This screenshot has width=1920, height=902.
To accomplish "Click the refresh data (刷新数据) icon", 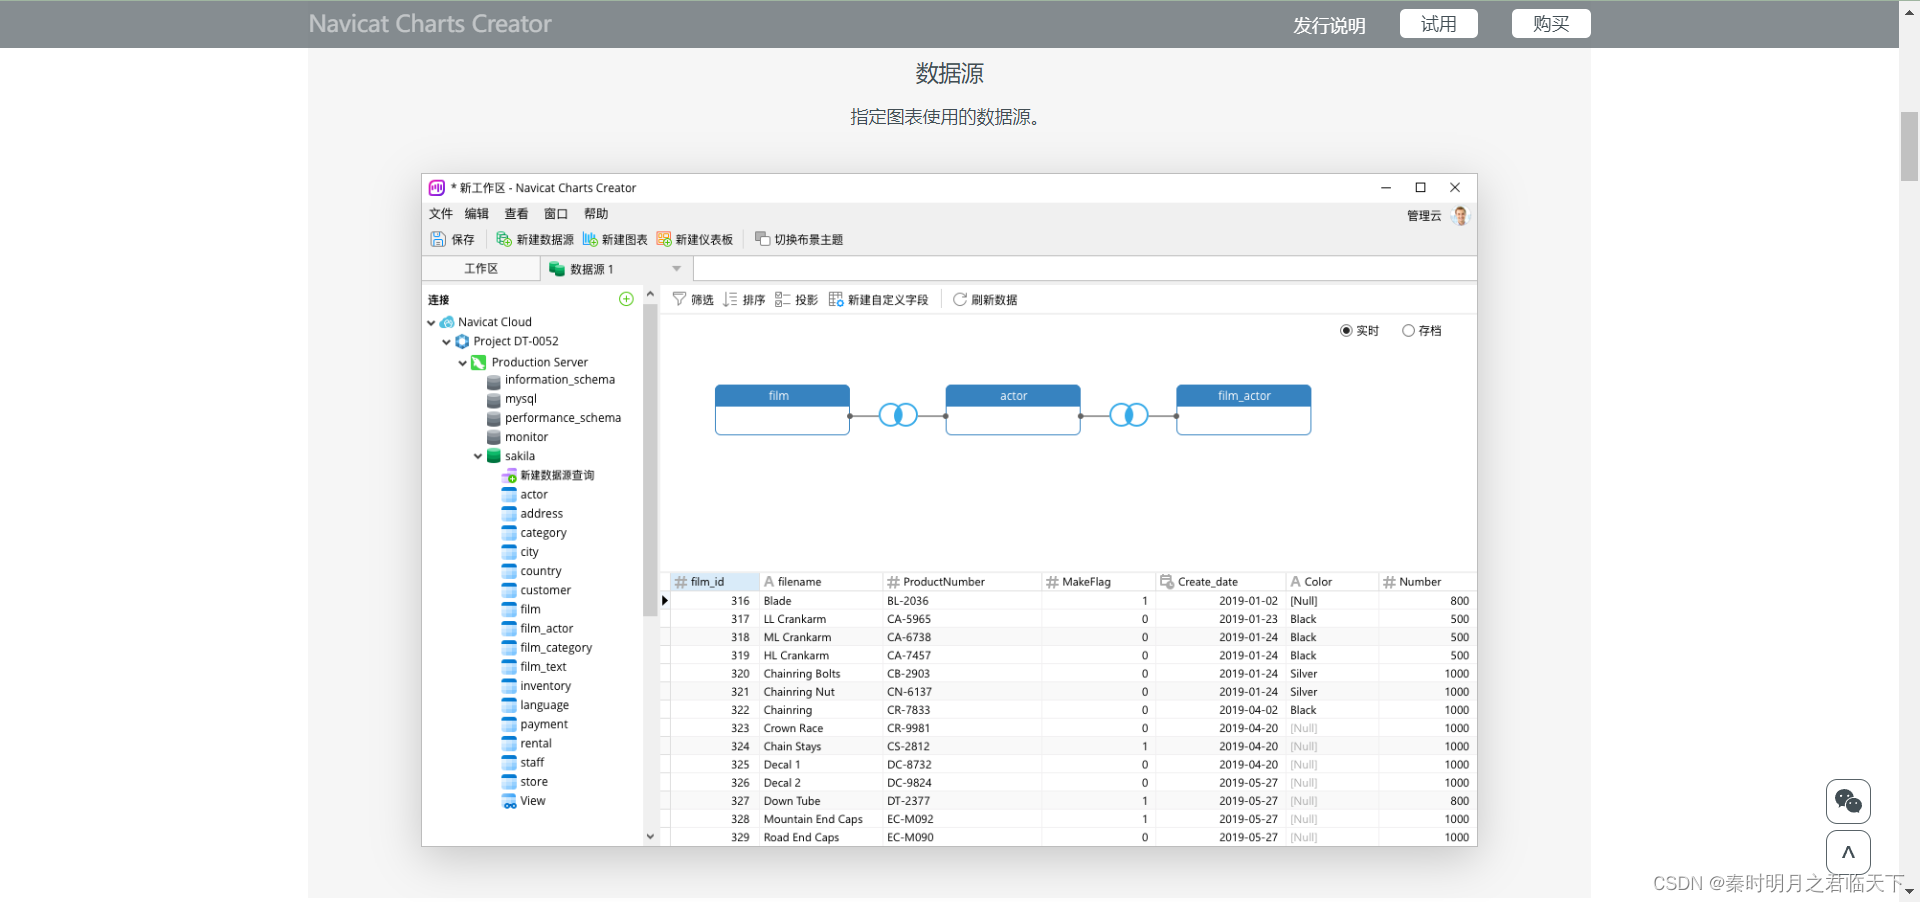I will [960, 299].
